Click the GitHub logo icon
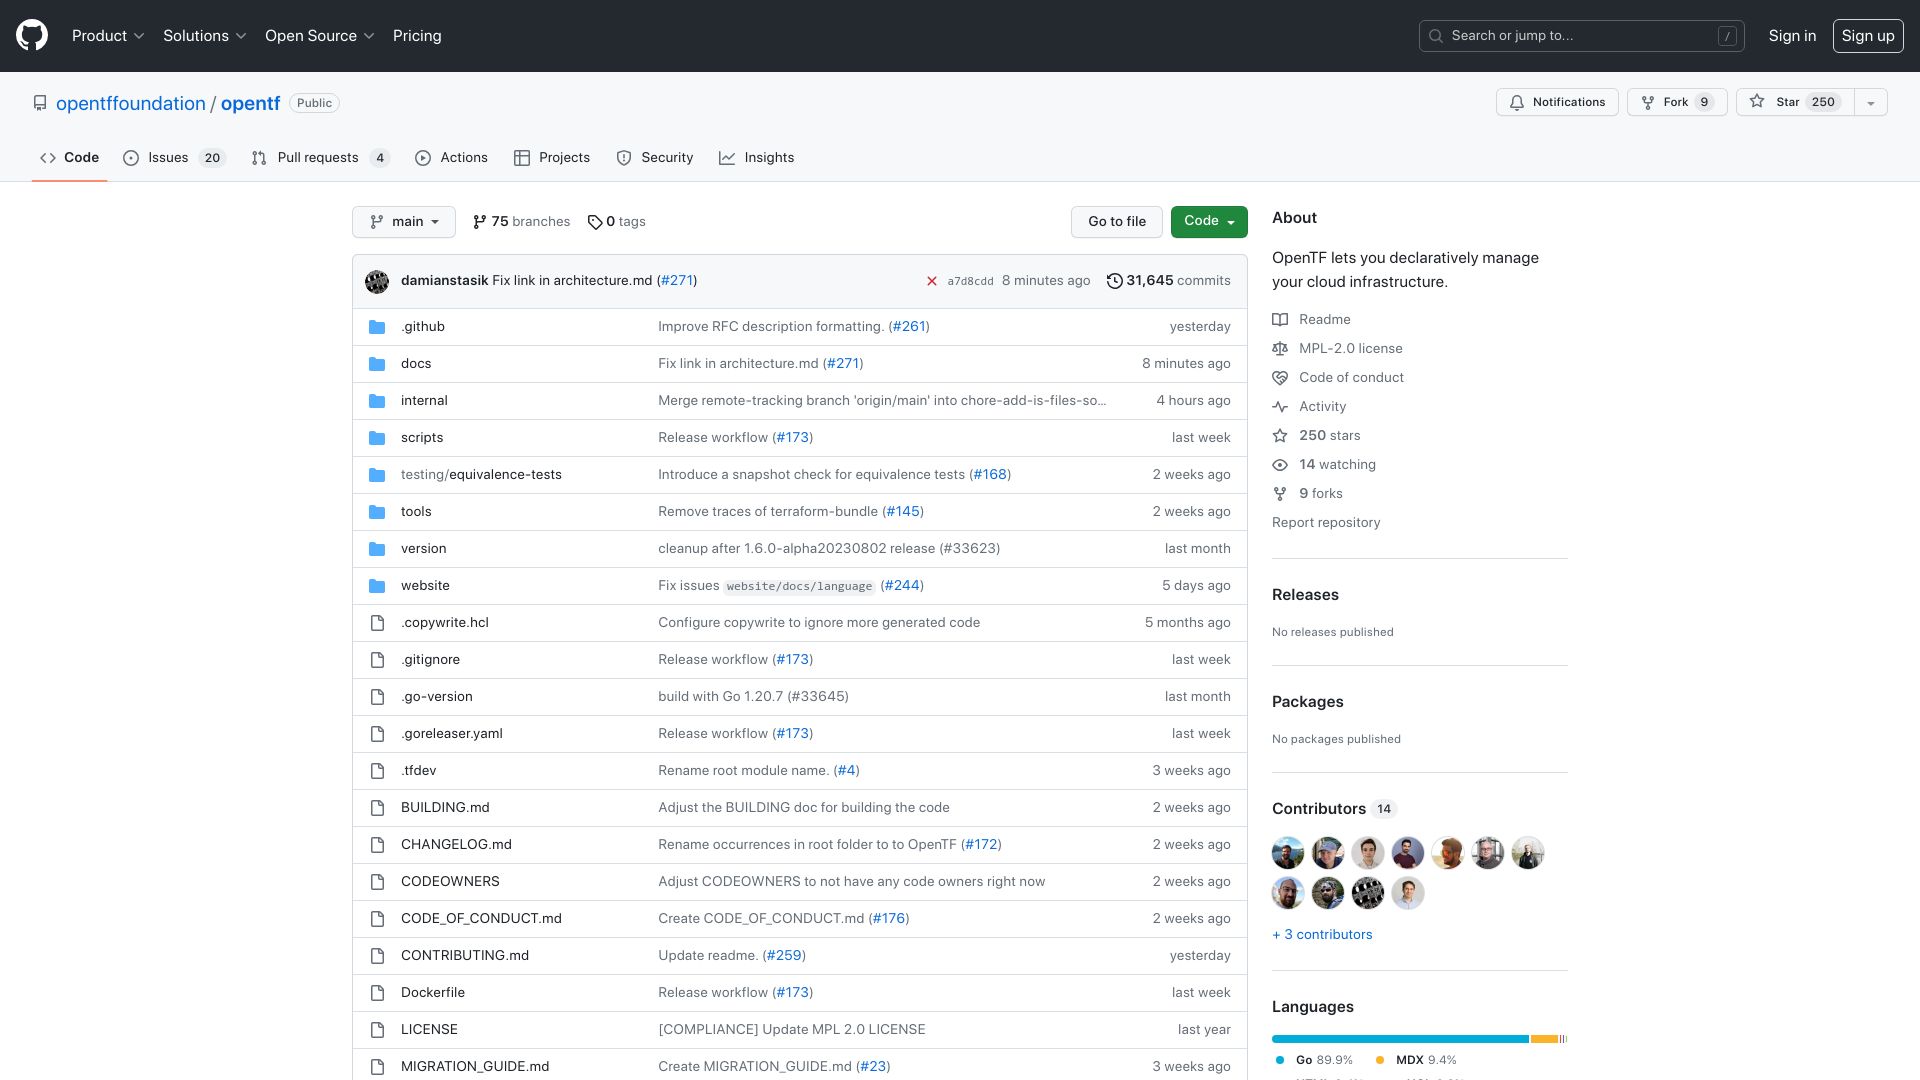1920x1080 pixels. [x=32, y=35]
